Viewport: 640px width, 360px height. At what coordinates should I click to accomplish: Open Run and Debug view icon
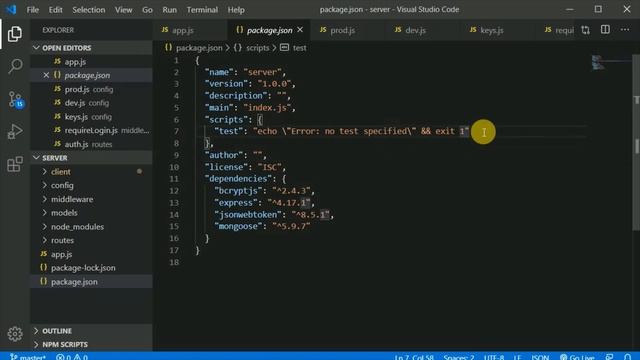15,131
